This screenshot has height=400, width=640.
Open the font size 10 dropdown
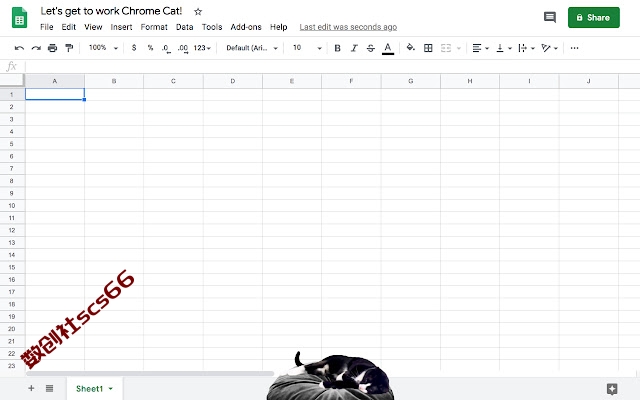307,48
